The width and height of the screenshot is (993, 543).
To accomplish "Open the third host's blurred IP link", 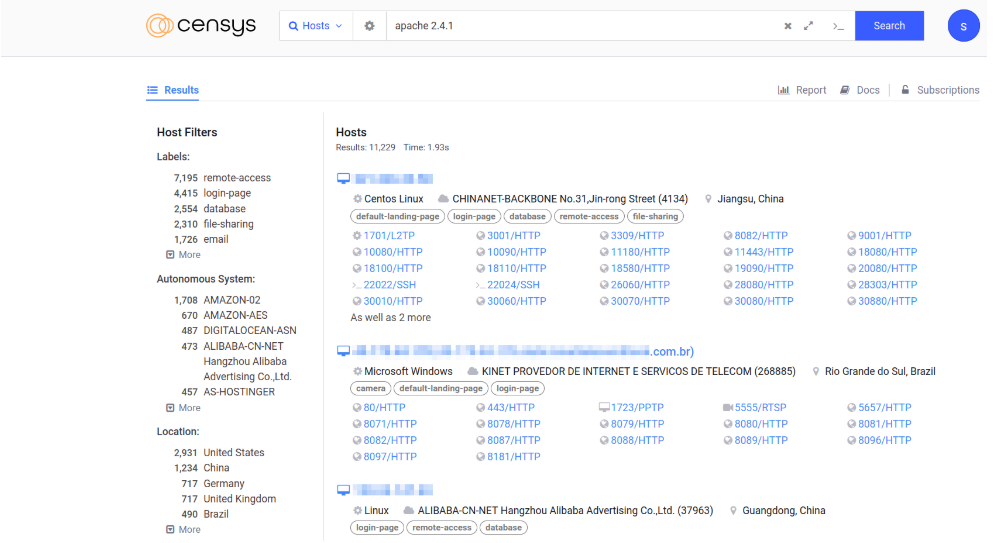I will 393,490.
